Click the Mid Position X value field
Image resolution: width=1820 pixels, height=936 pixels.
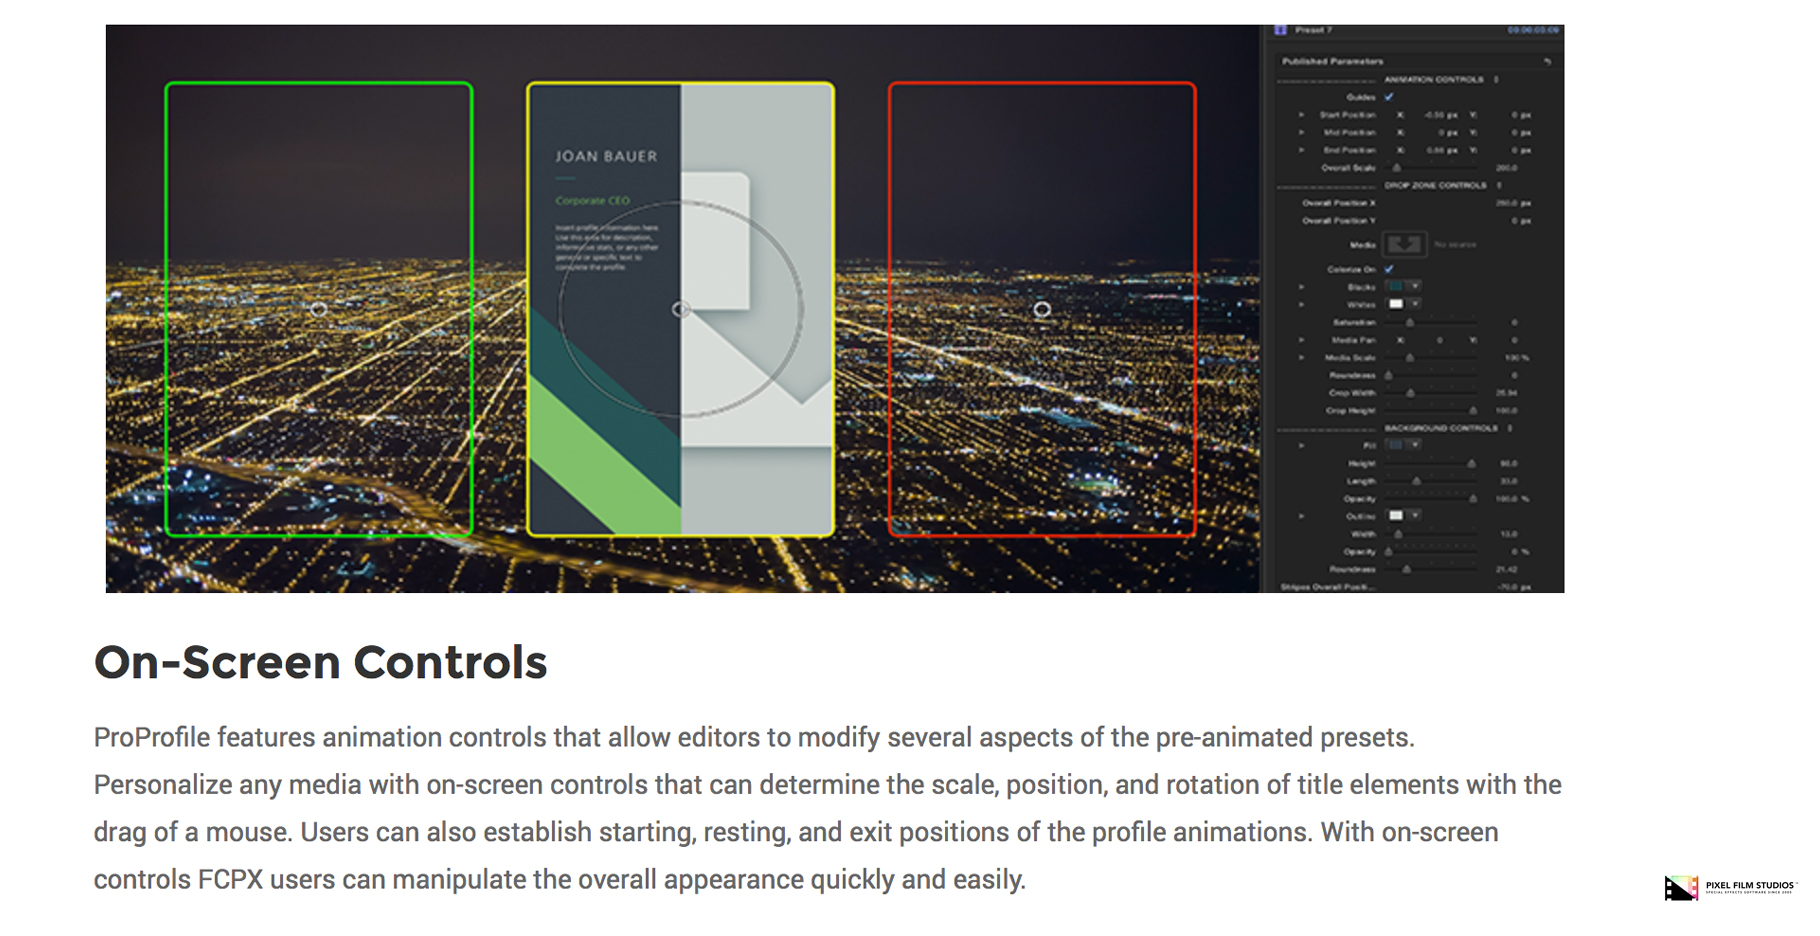[1447, 133]
